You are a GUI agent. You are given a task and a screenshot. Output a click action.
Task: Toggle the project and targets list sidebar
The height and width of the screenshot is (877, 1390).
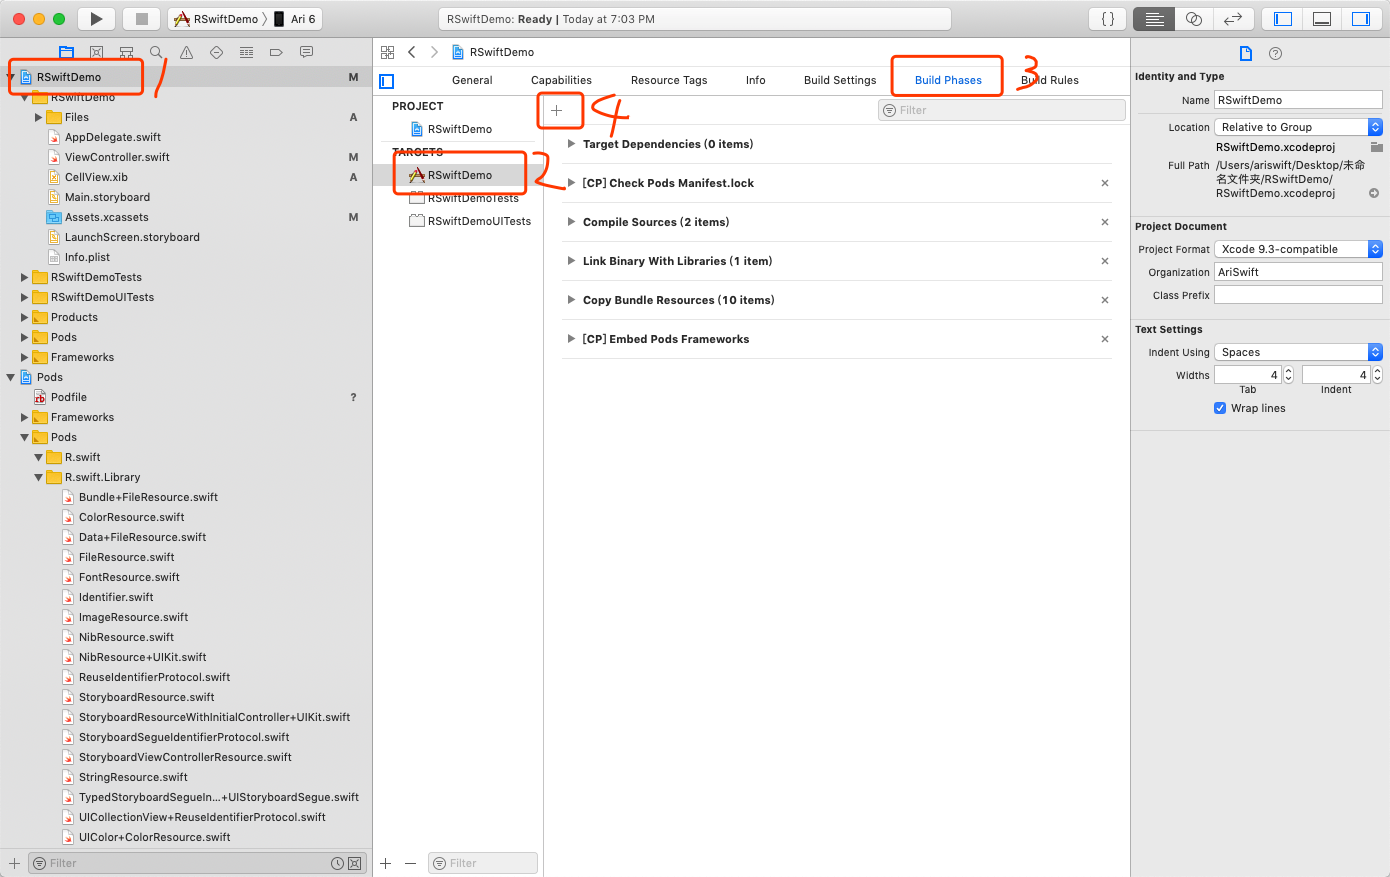[x=387, y=81]
